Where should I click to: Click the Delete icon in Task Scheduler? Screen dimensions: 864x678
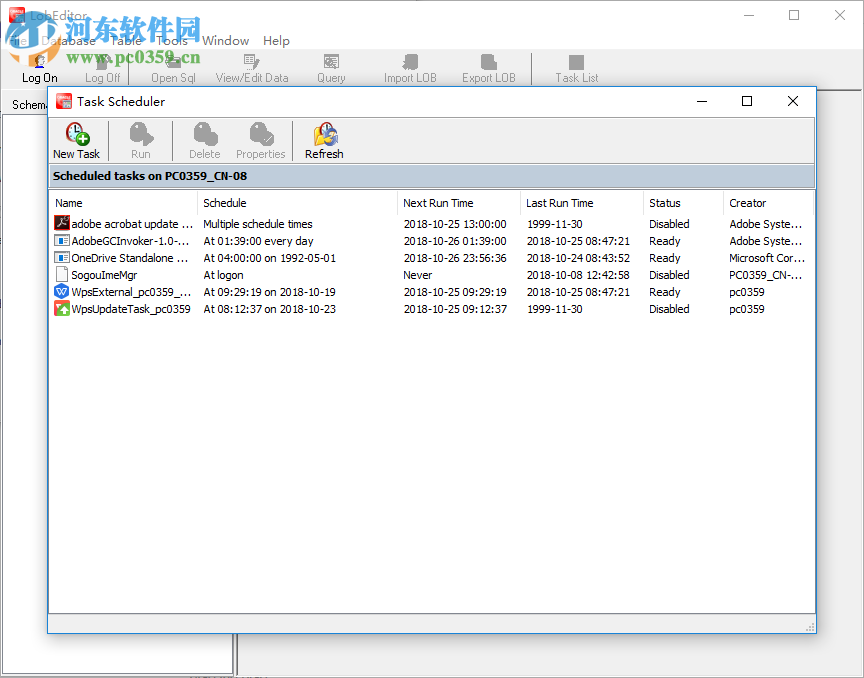pyautogui.click(x=203, y=140)
